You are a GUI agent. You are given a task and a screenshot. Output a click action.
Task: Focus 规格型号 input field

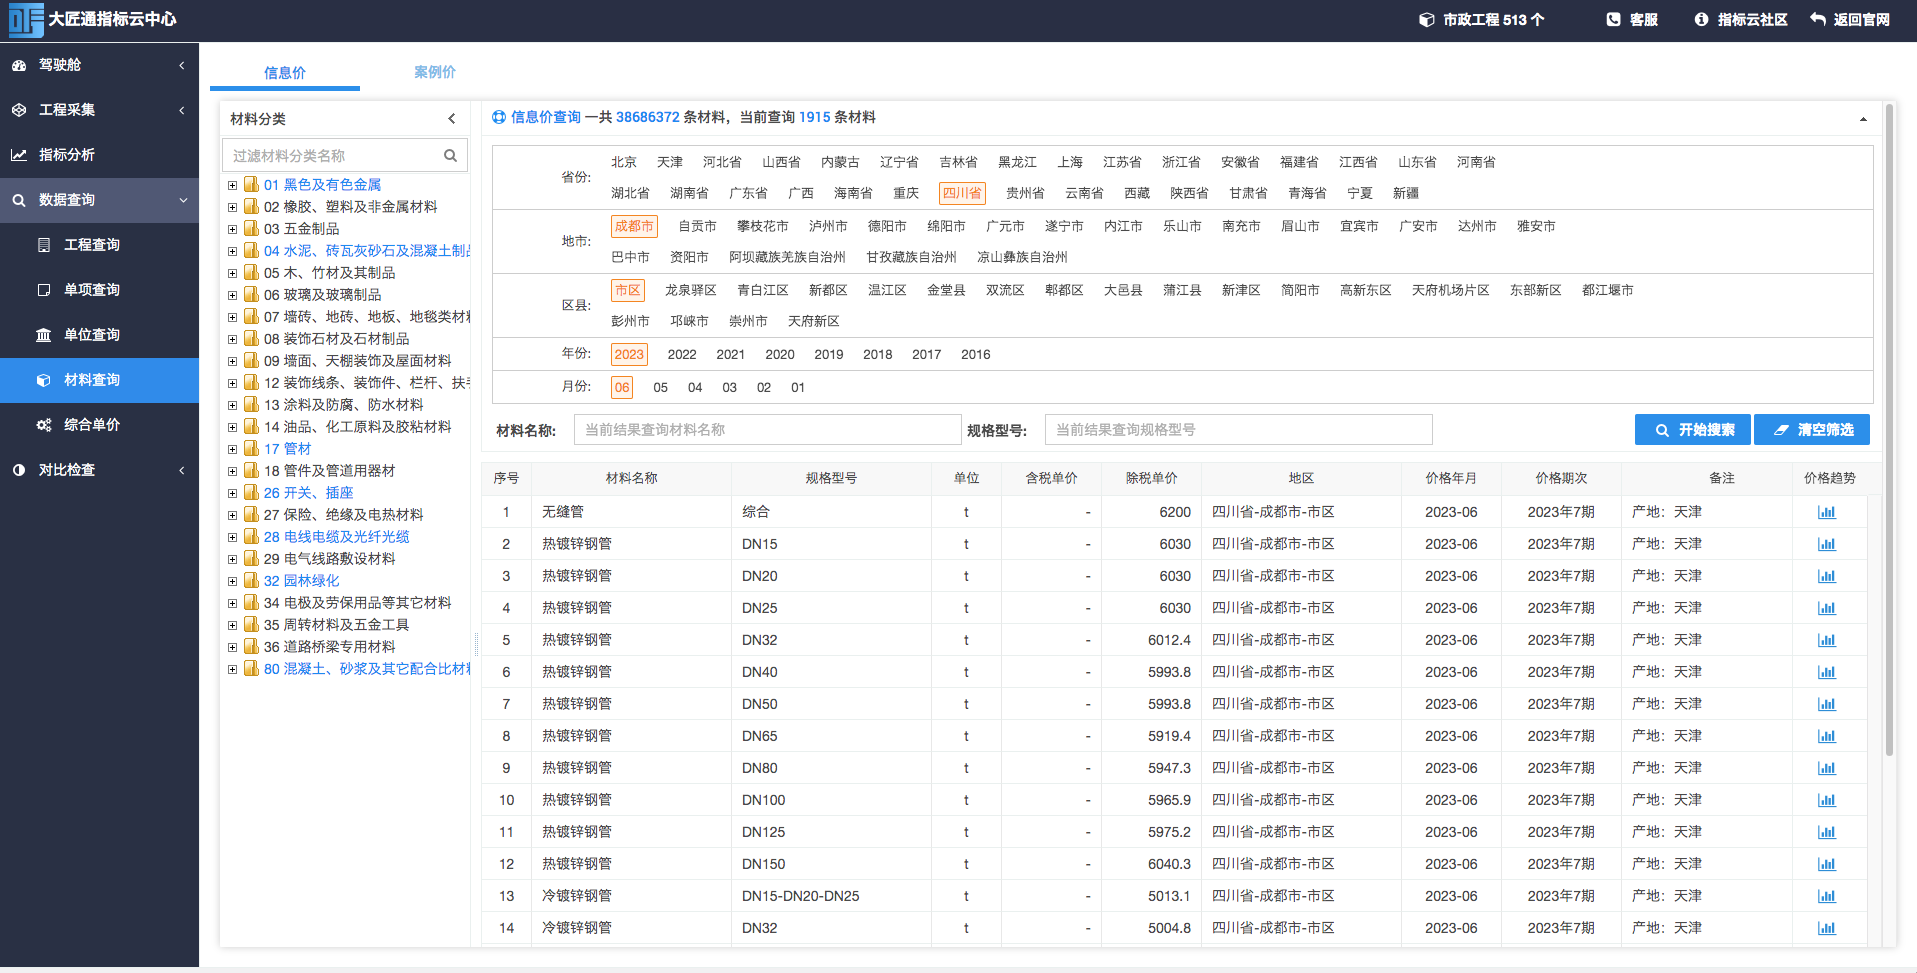[1238, 430]
